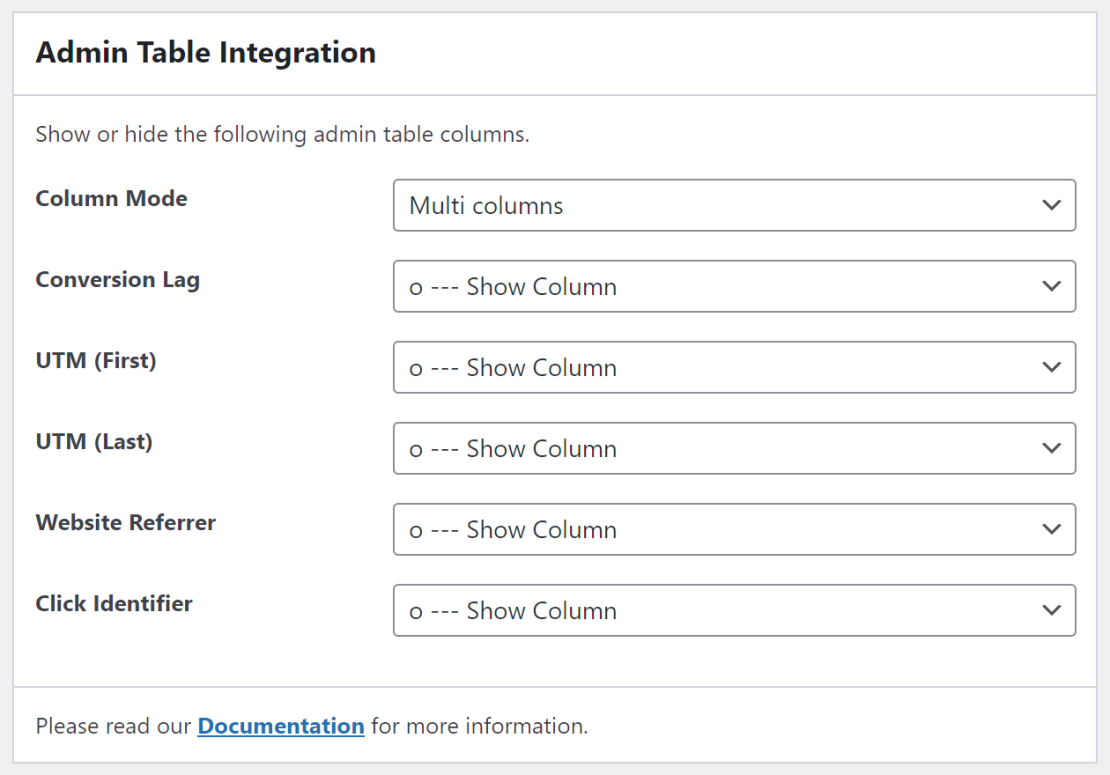Image resolution: width=1110 pixels, height=775 pixels.
Task: Click the Admin Table Integration heading
Action: [x=205, y=52]
